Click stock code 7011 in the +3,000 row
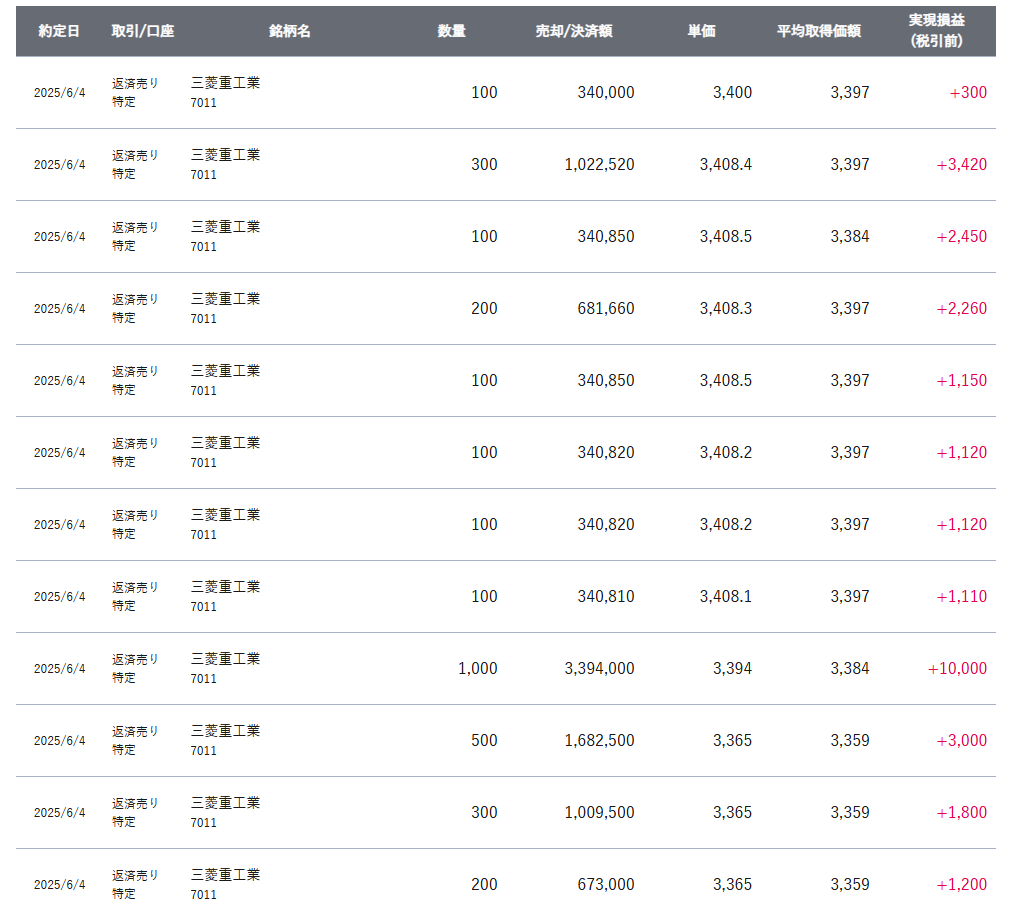Viewport: 1019px width, 903px height. (x=203, y=751)
